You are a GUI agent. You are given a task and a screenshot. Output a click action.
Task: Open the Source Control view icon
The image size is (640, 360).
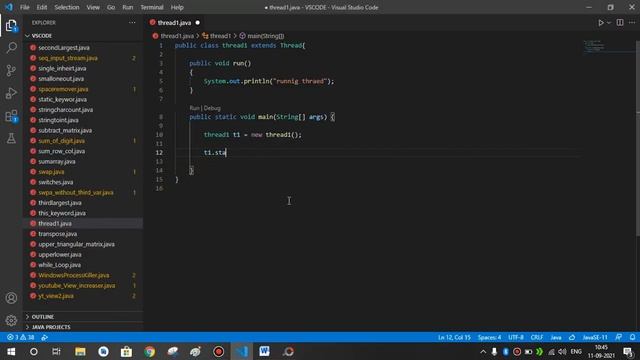pos(11,71)
